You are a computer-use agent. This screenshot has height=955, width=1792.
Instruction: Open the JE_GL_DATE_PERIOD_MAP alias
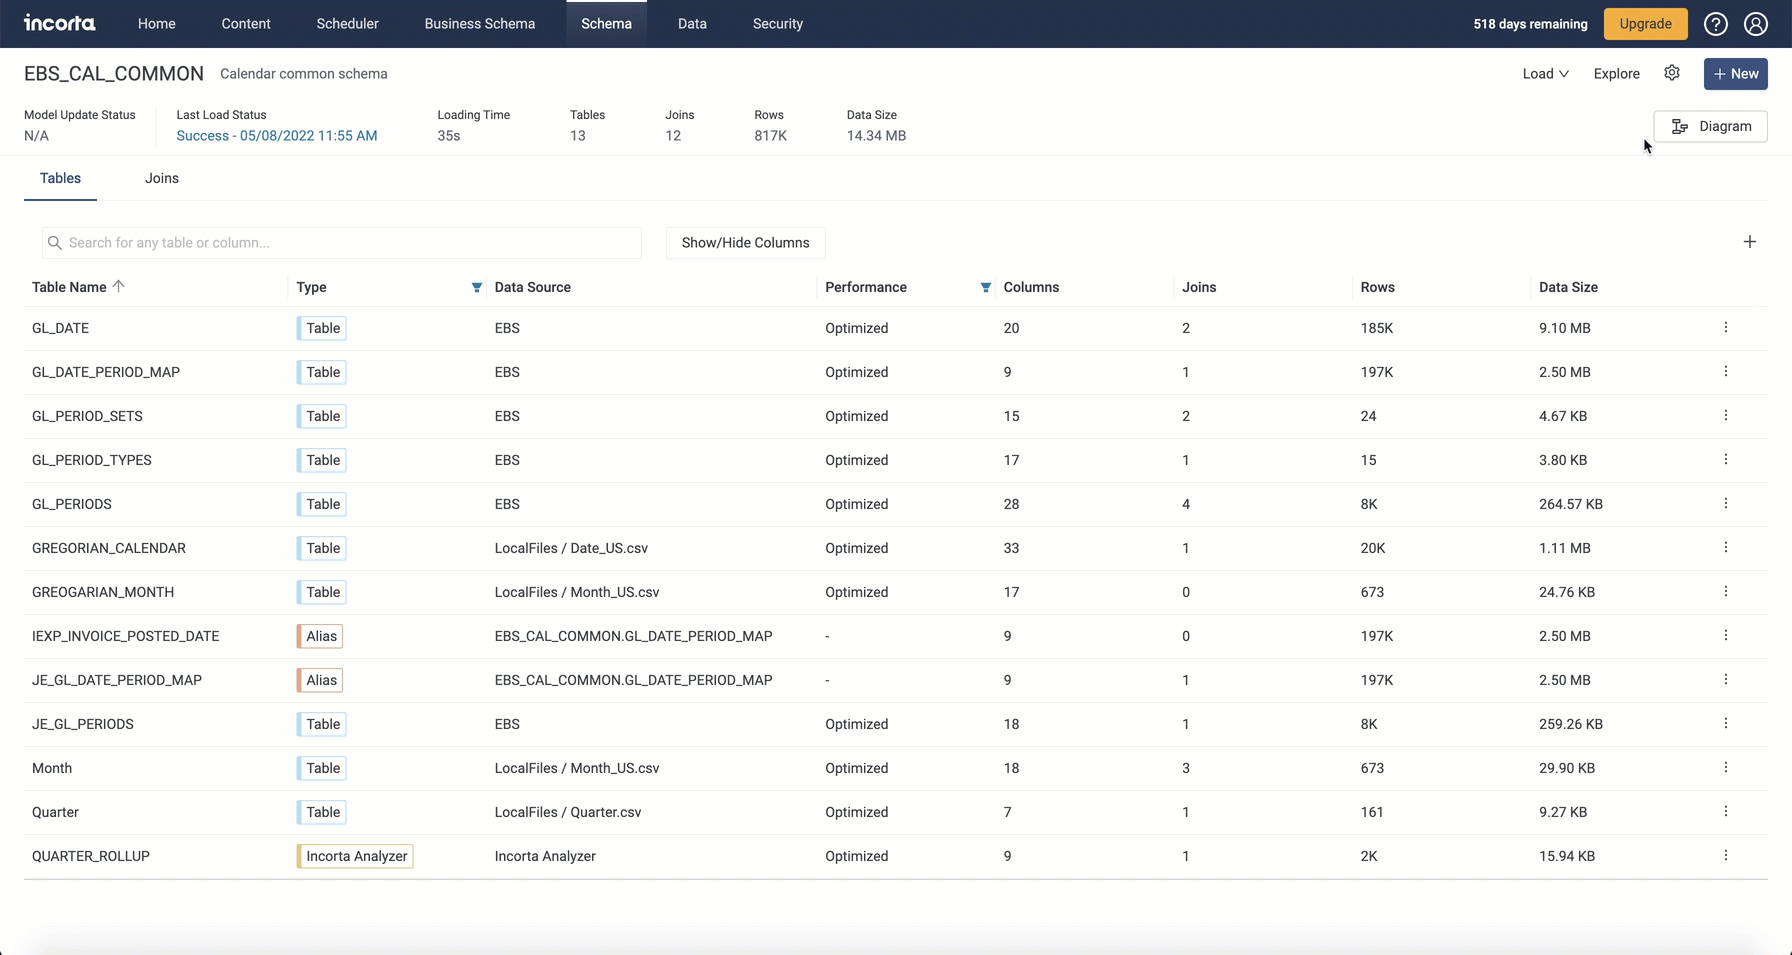point(117,680)
